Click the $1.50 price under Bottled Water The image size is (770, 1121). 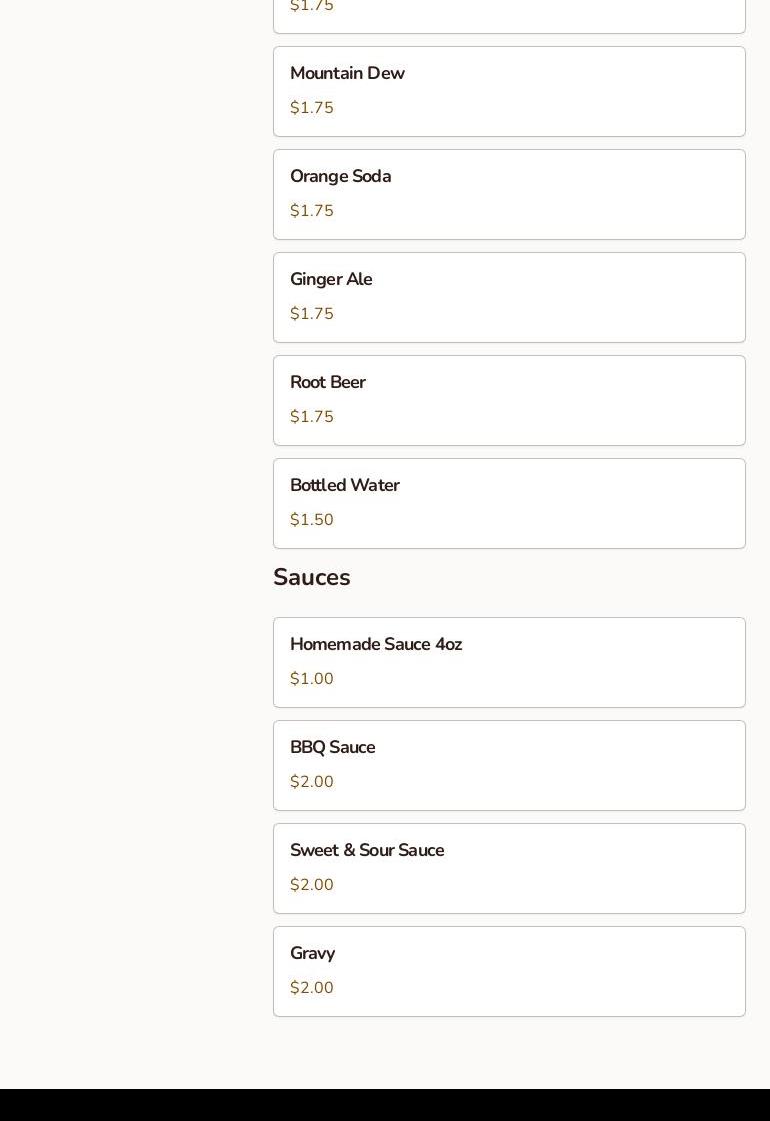click(x=312, y=520)
